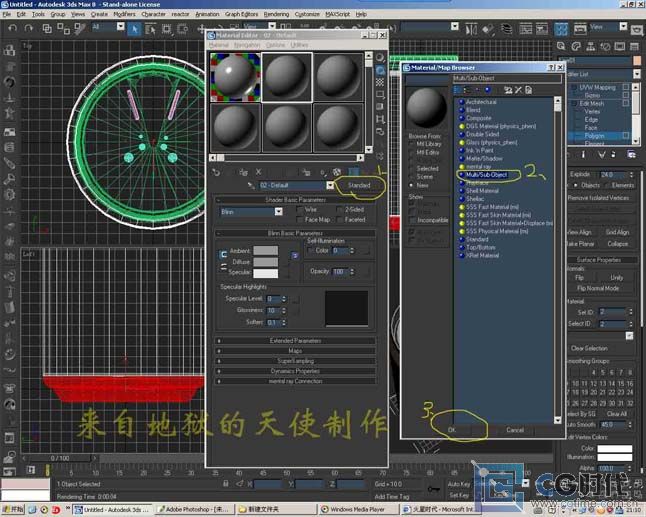Enable the Wire checkbox
This screenshot has width=646, height=517.
coord(300,210)
